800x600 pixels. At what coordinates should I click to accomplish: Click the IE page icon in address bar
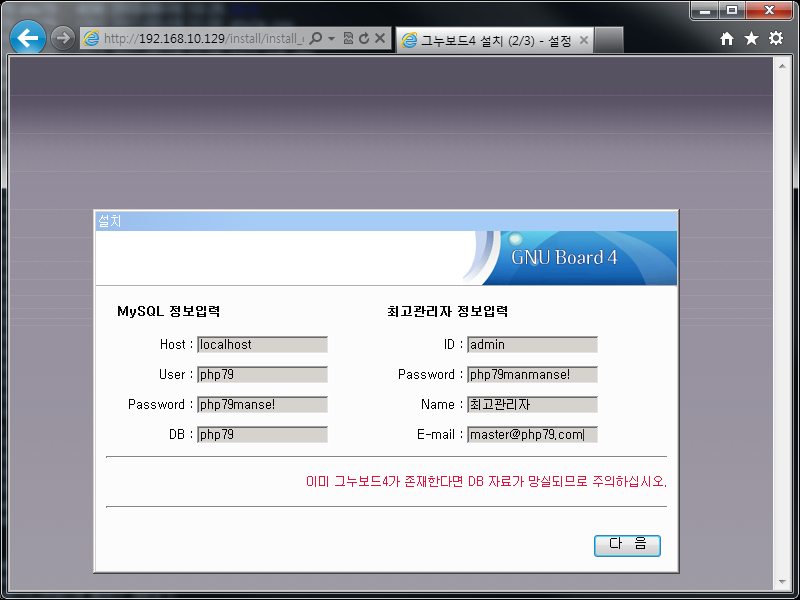tap(91, 38)
